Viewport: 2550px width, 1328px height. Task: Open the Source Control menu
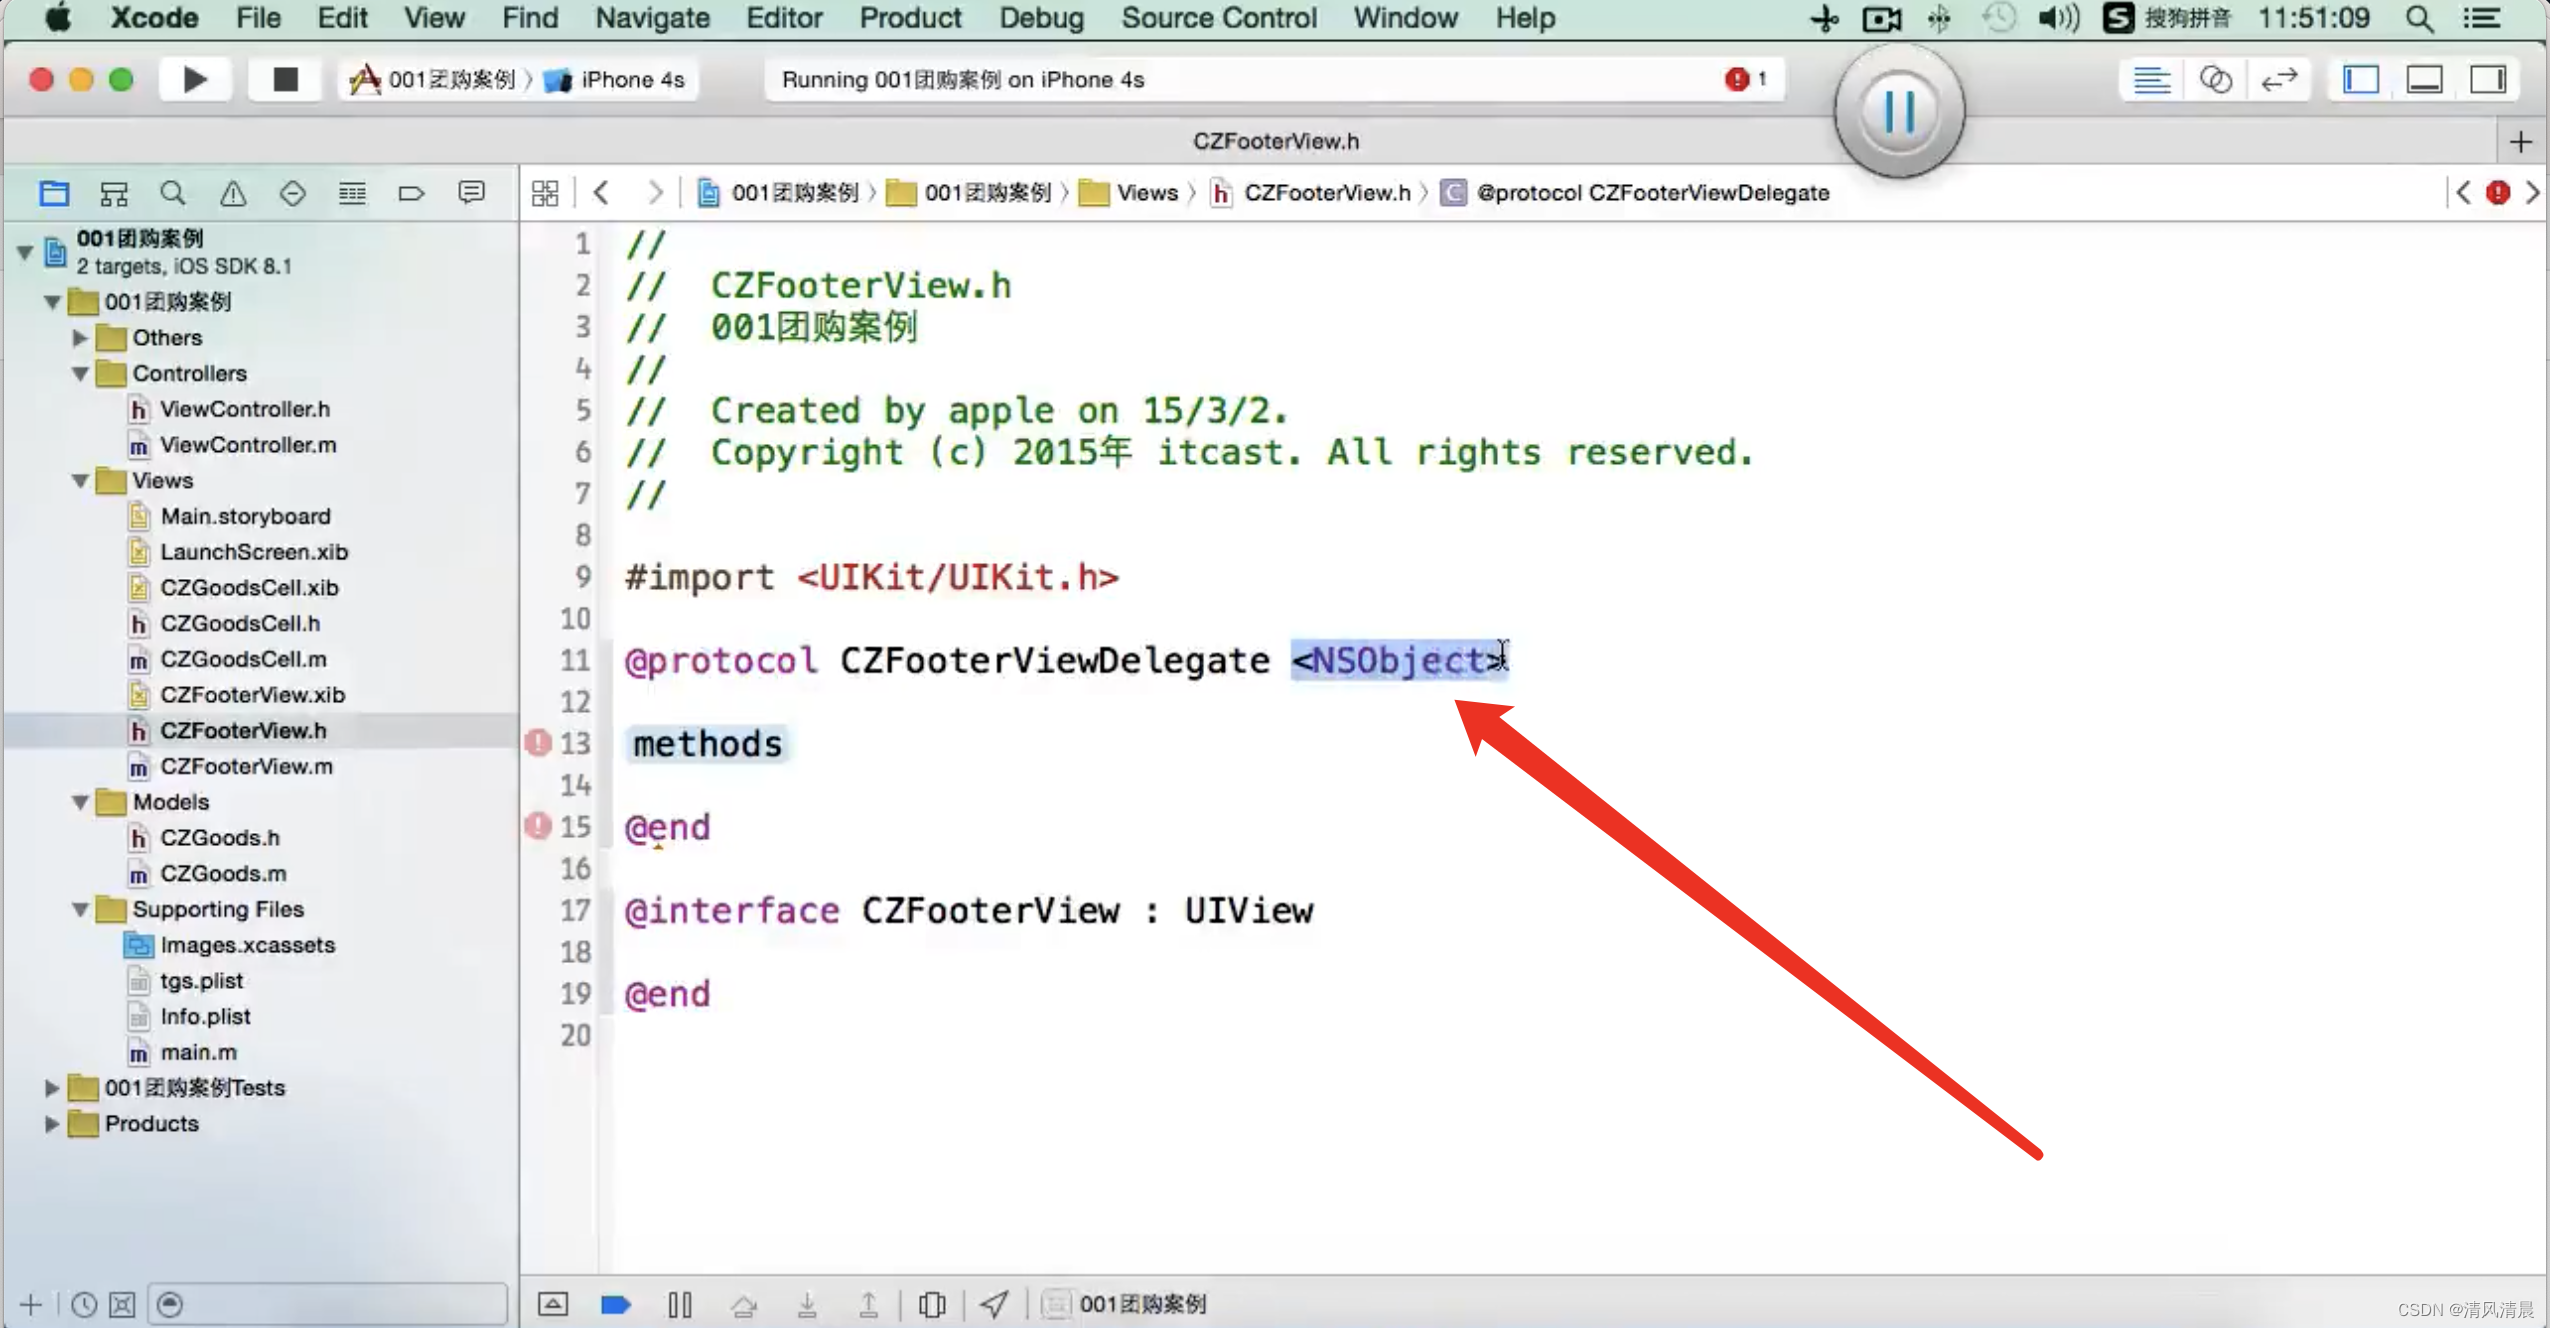[1219, 18]
